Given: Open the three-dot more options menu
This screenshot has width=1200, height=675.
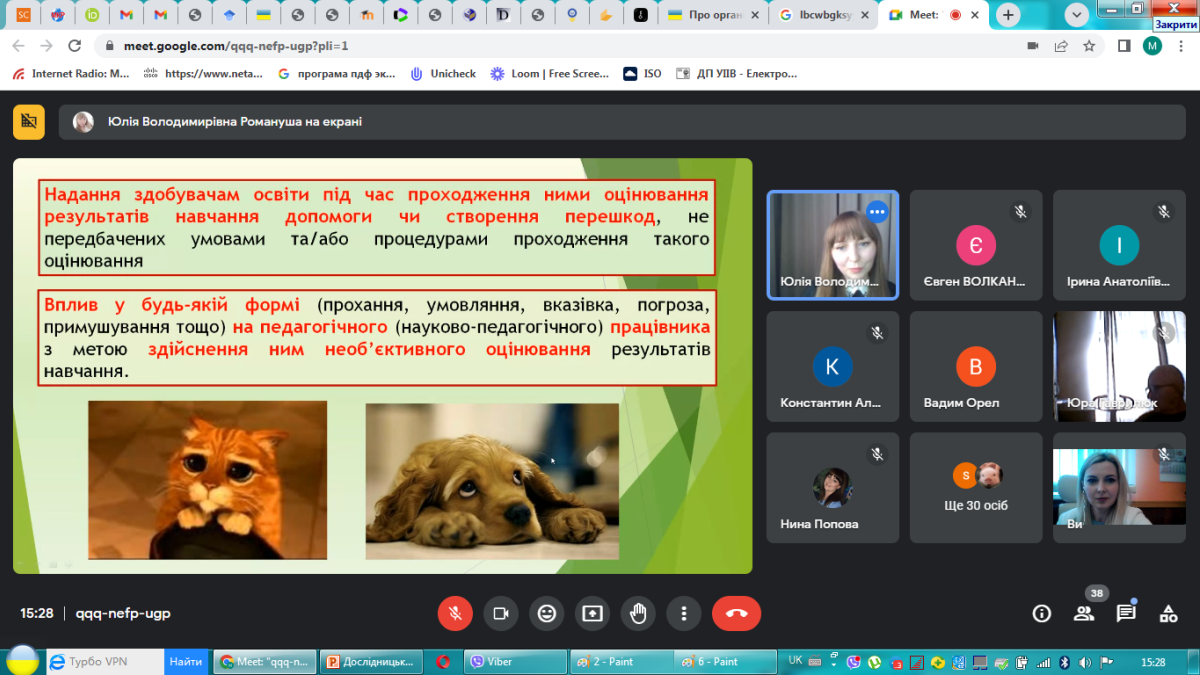Looking at the screenshot, I should coord(684,613).
